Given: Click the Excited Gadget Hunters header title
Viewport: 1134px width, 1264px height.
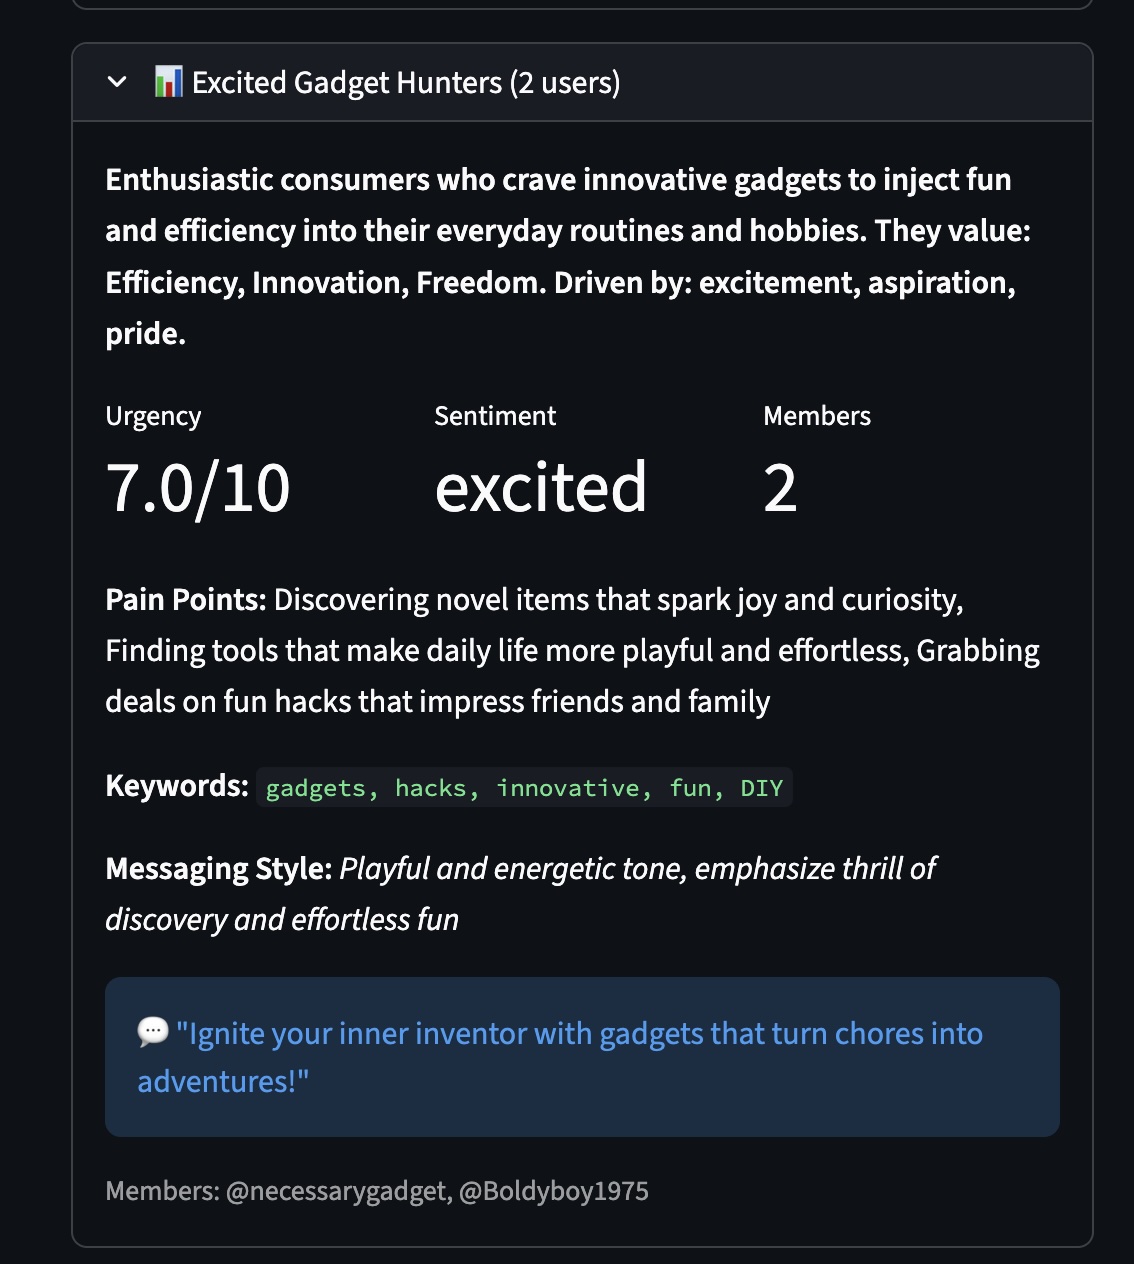Looking at the screenshot, I should 405,82.
